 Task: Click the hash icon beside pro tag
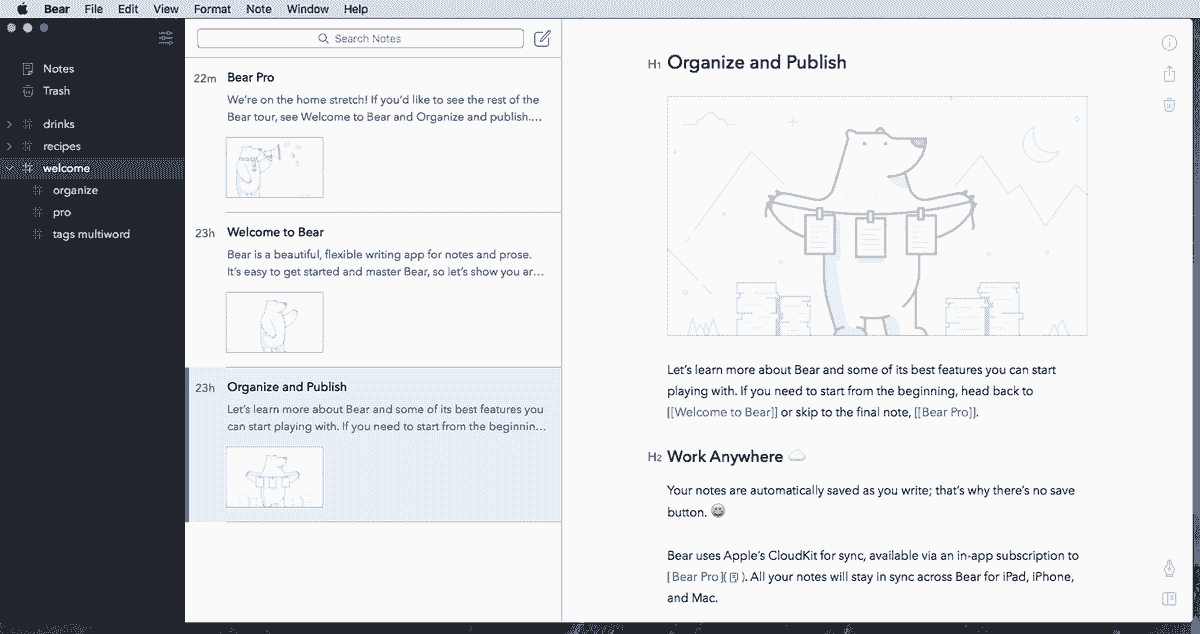pyautogui.click(x=38, y=212)
